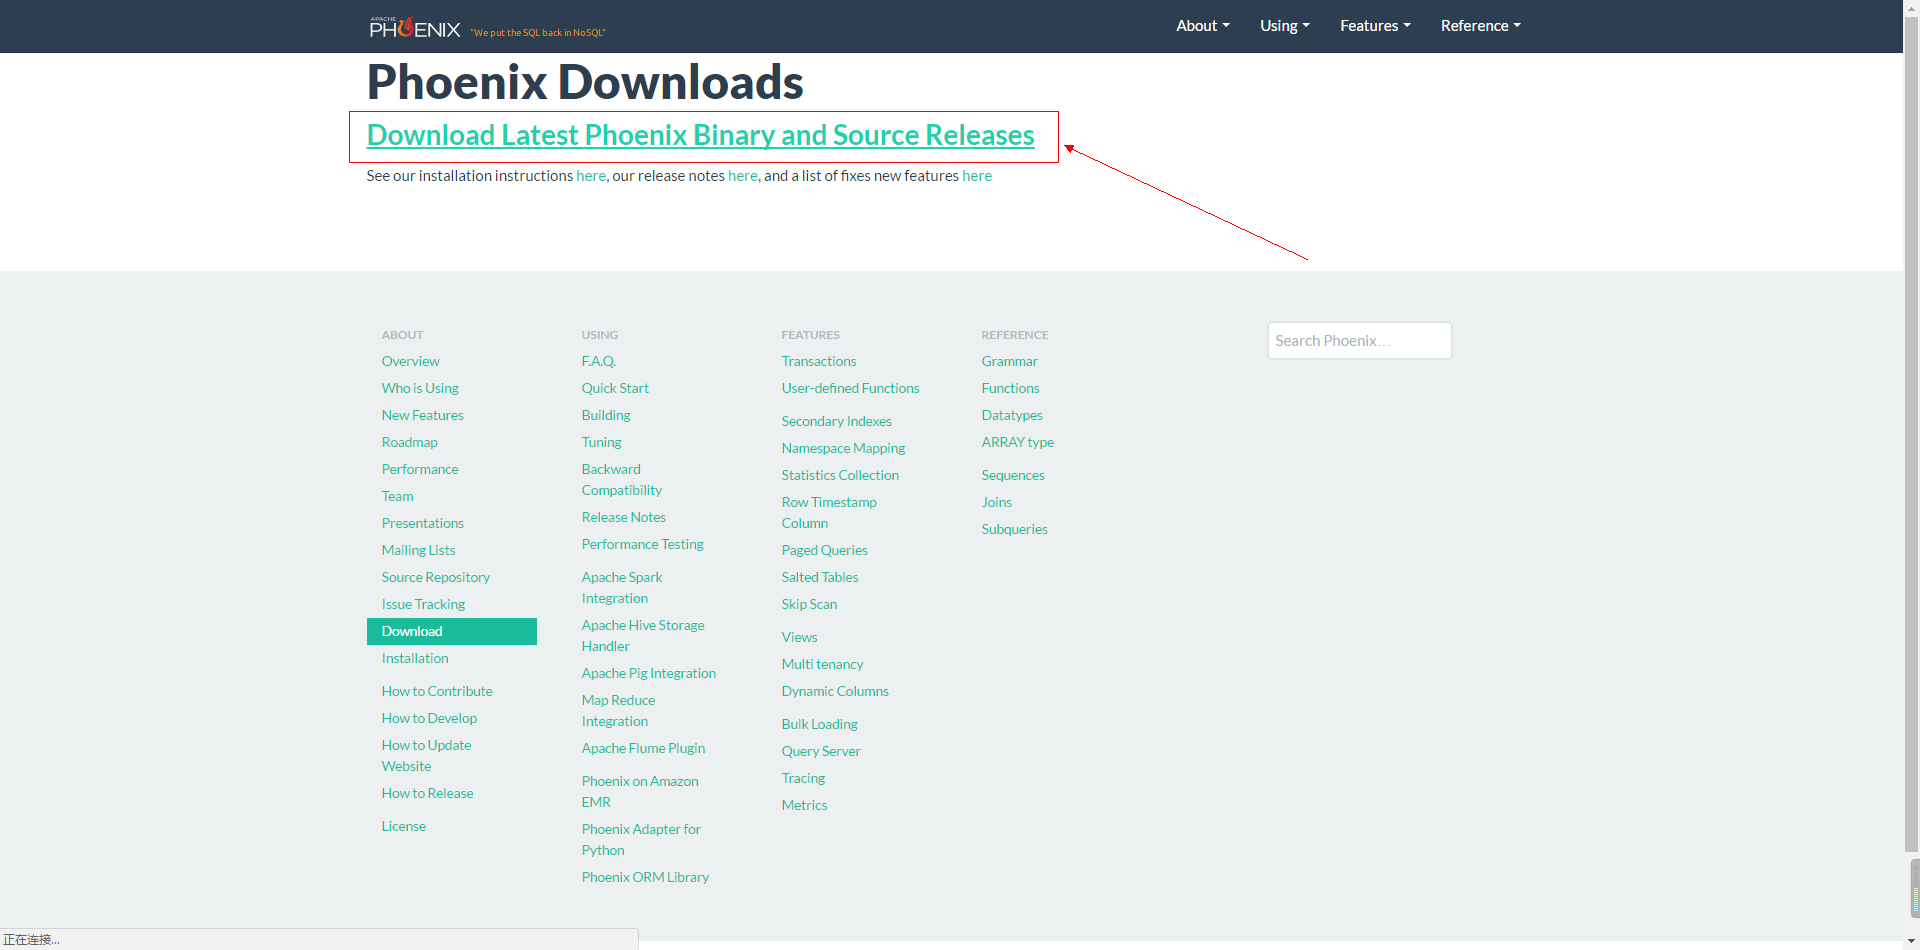Viewport: 1920px width, 950px height.
Task: Open the installation instructions 'here' link
Action: click(x=591, y=176)
